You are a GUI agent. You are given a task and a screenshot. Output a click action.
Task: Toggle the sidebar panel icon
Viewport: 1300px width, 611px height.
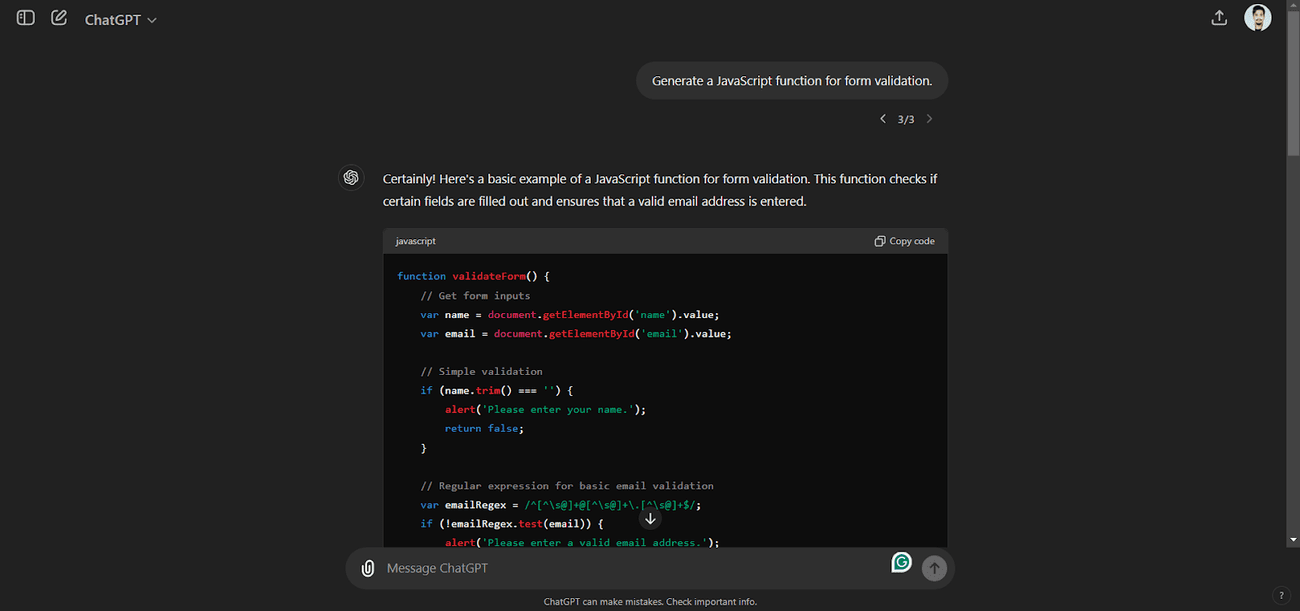[x=26, y=18]
